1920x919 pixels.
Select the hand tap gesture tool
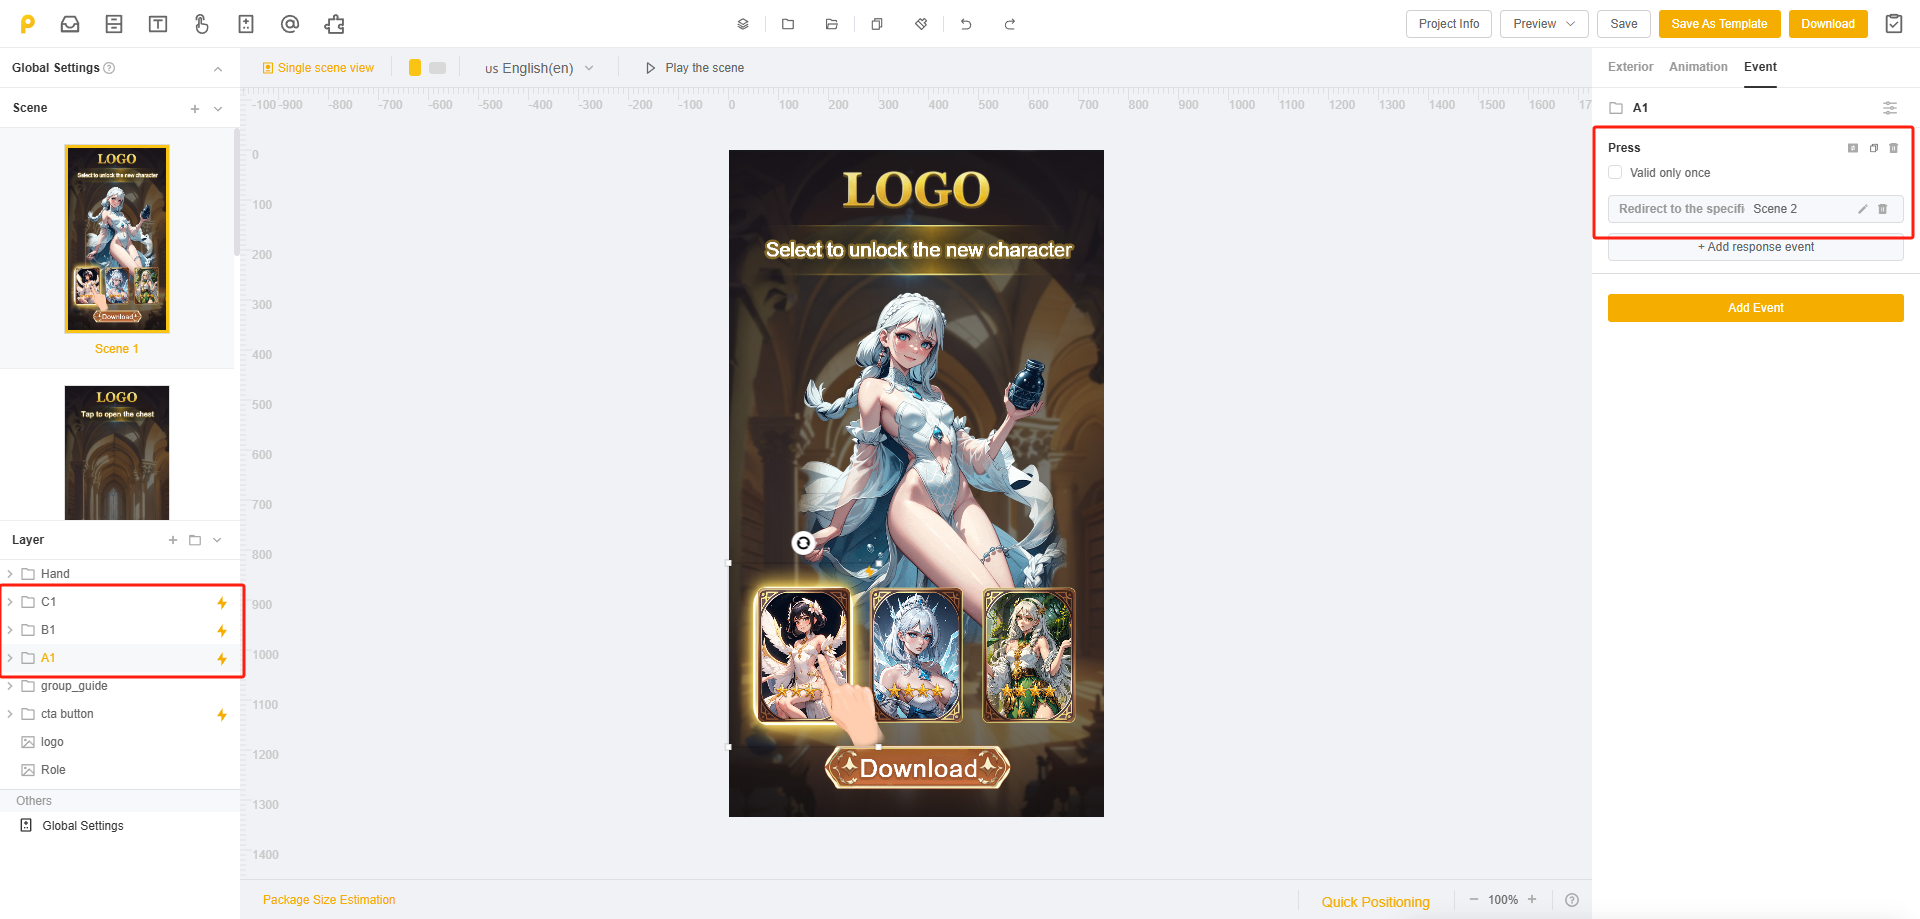[202, 24]
